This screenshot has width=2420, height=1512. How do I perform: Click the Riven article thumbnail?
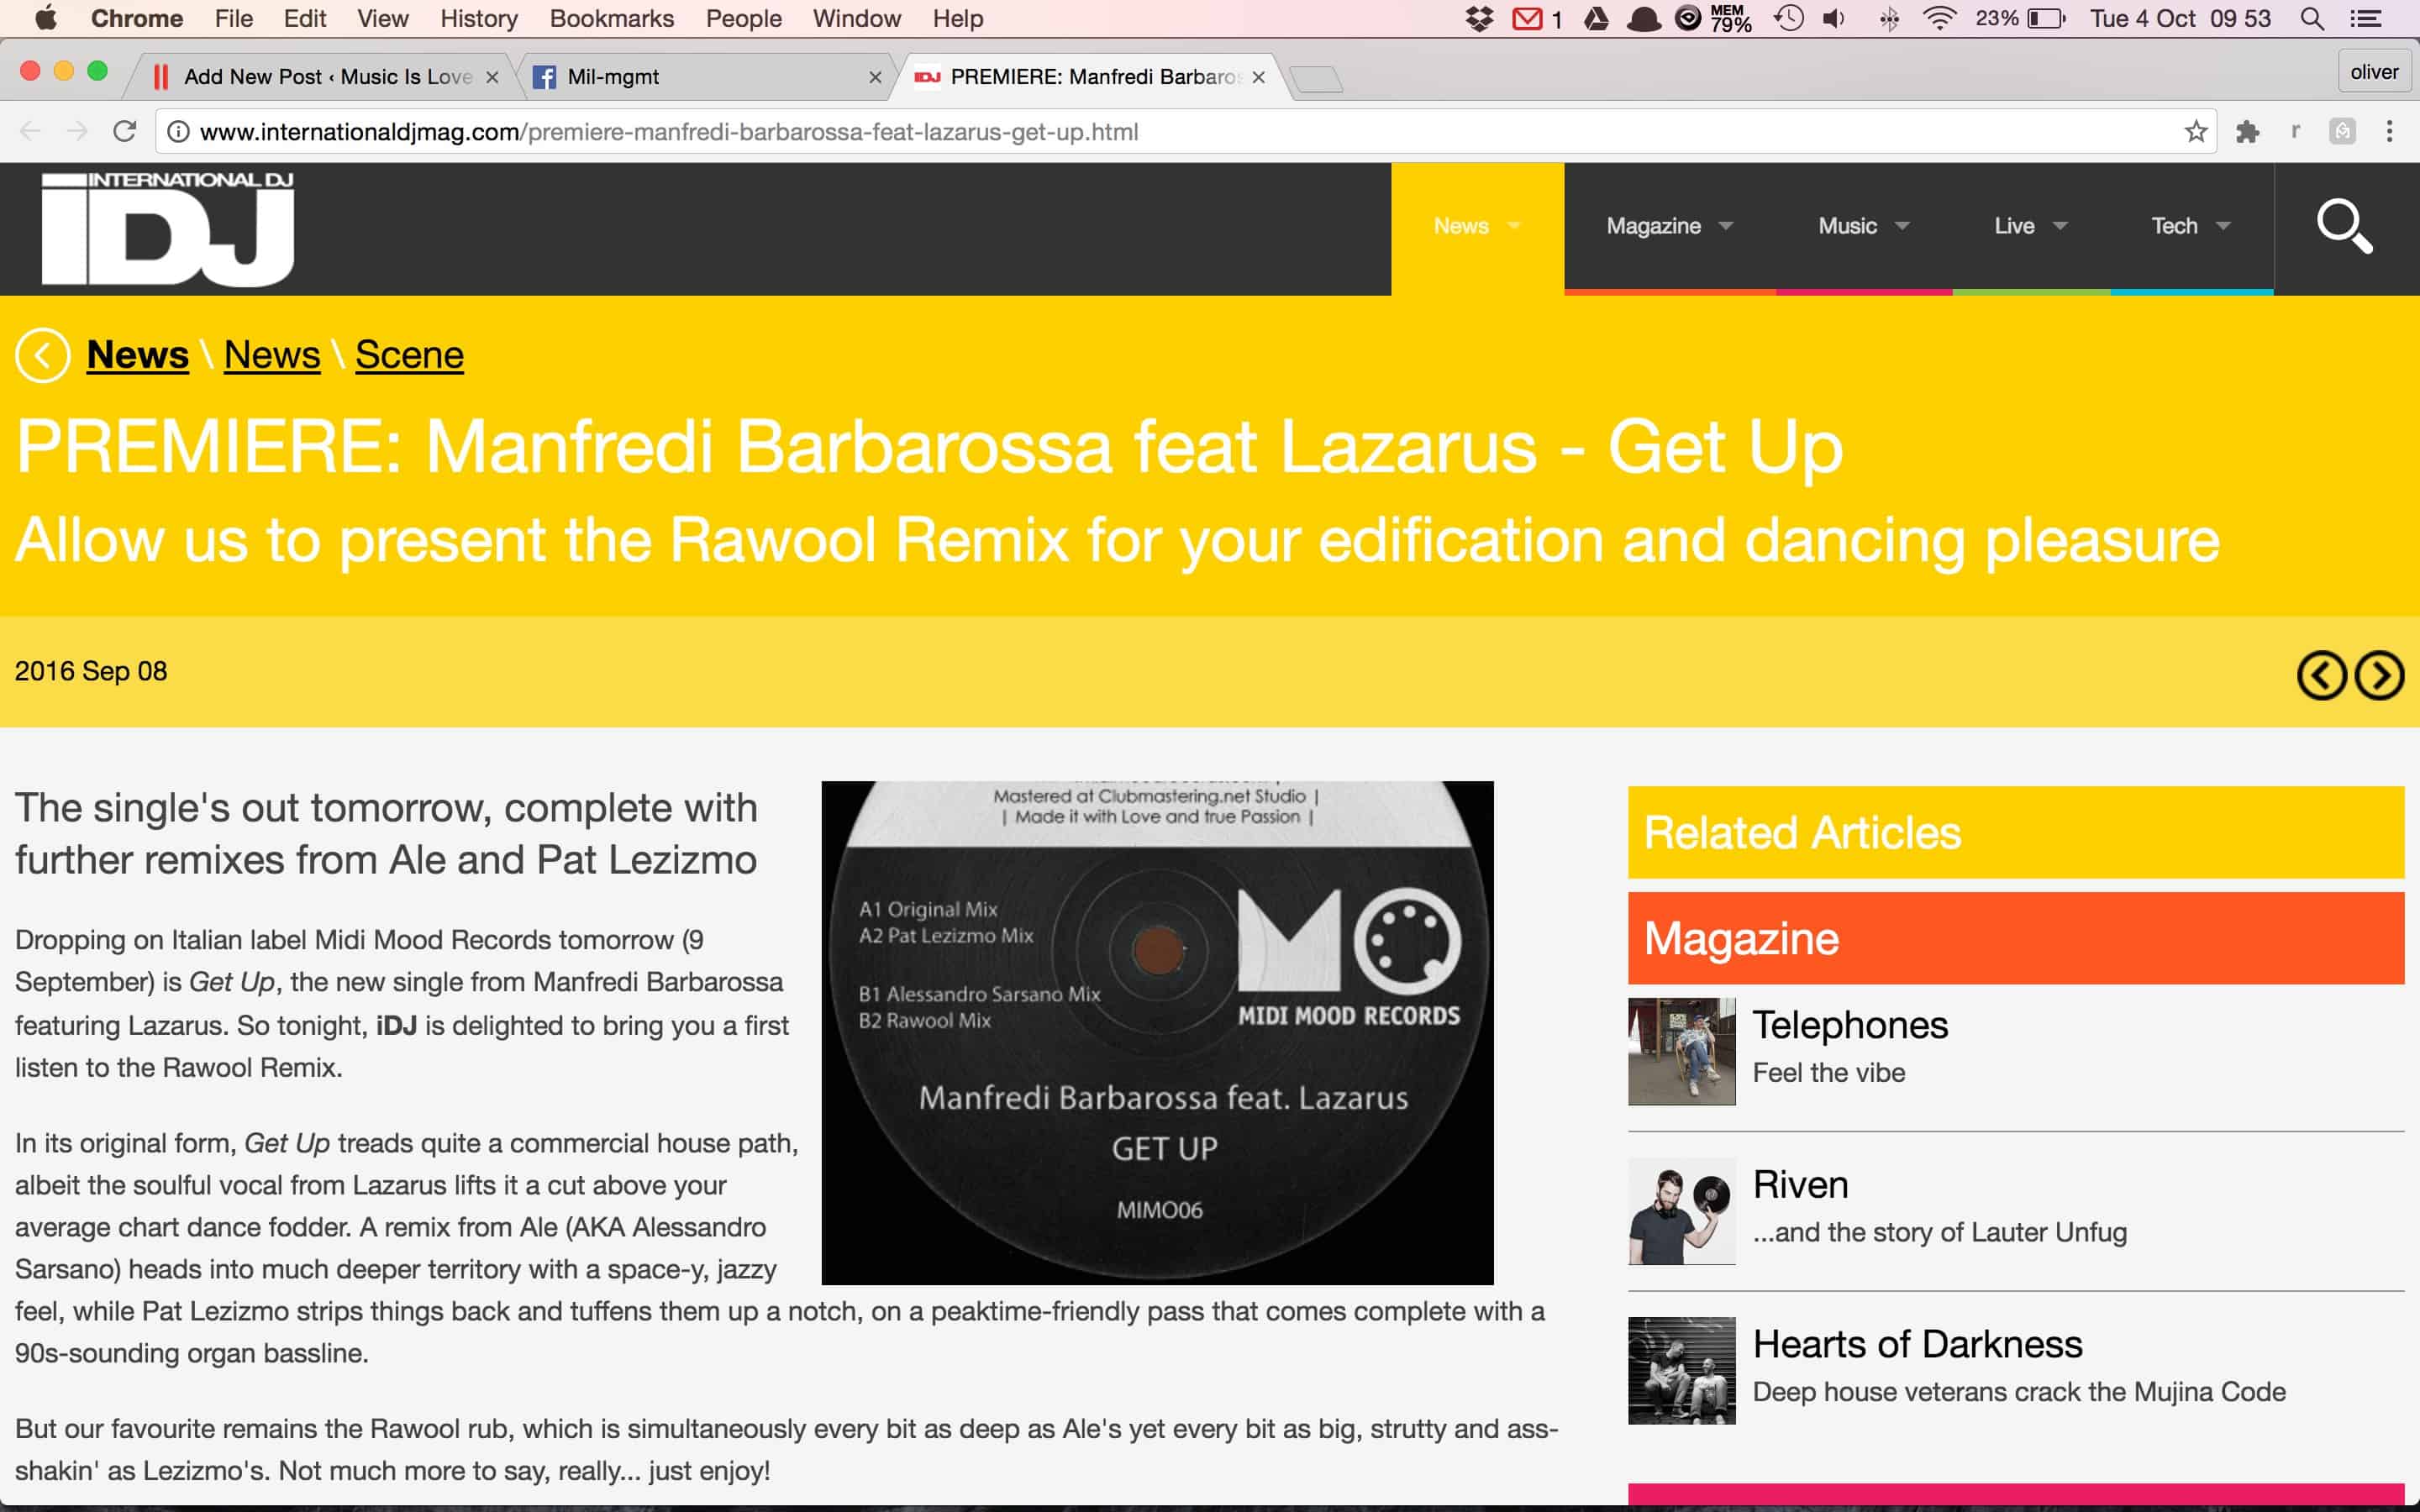pos(1681,1211)
